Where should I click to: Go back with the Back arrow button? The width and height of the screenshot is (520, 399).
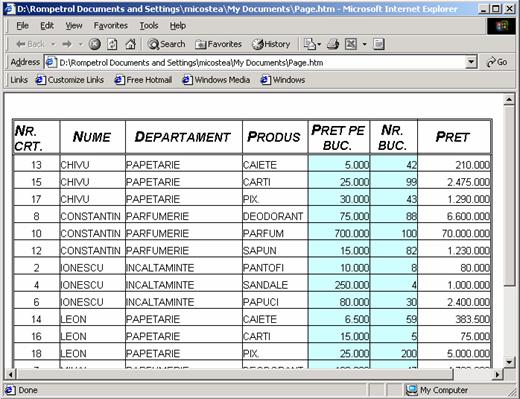30,44
